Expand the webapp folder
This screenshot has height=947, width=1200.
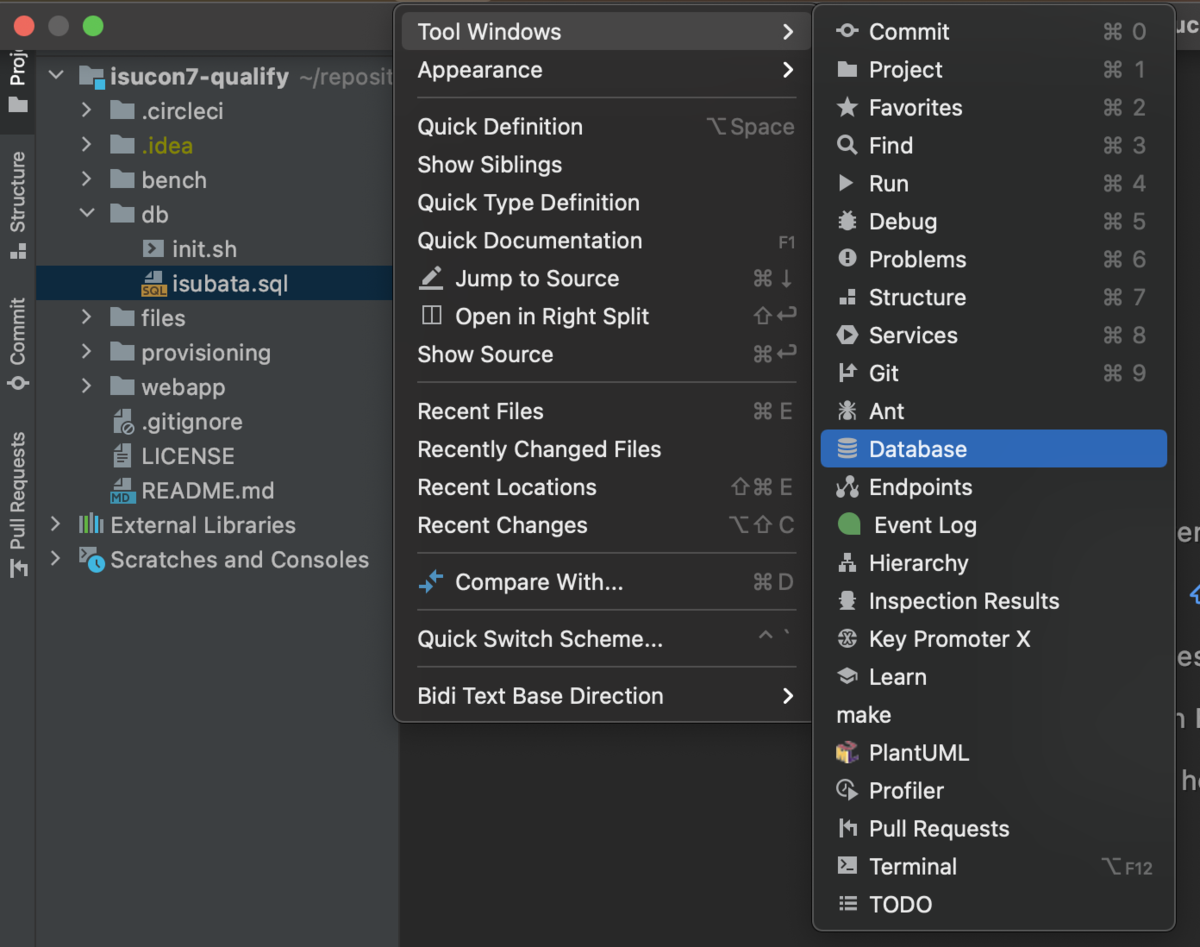pyautogui.click(x=86, y=386)
